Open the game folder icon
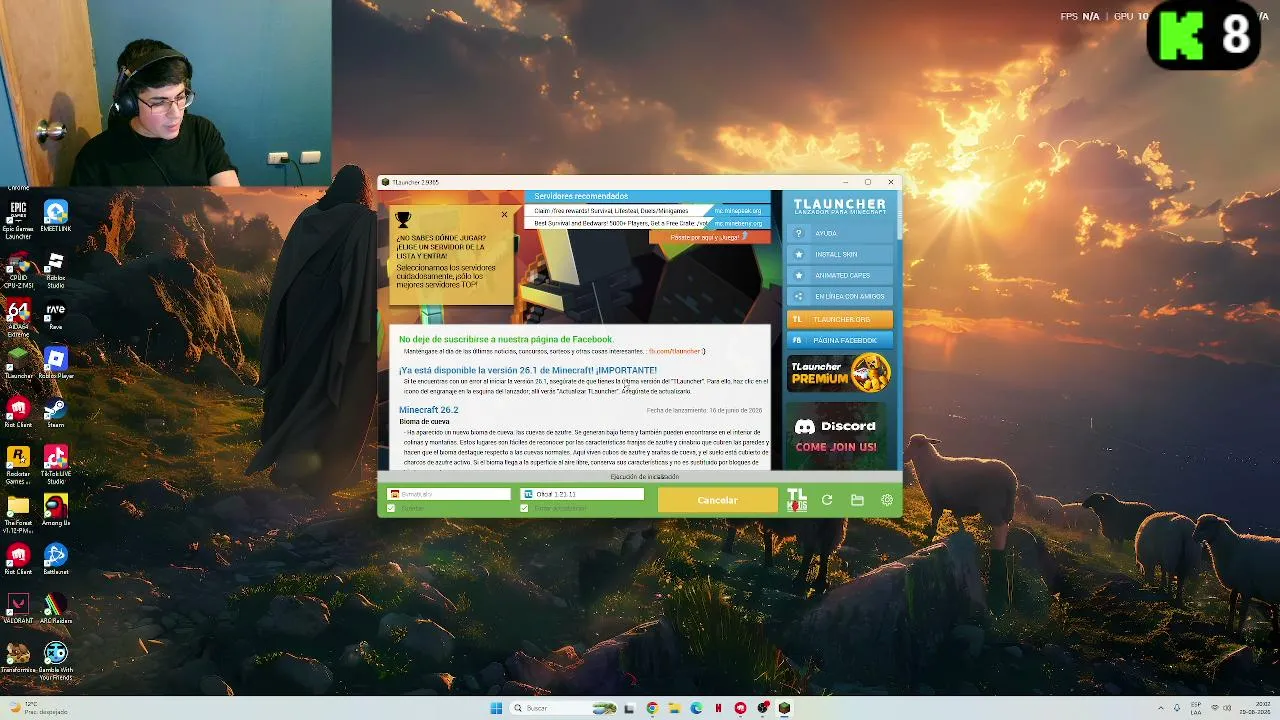 tap(857, 500)
